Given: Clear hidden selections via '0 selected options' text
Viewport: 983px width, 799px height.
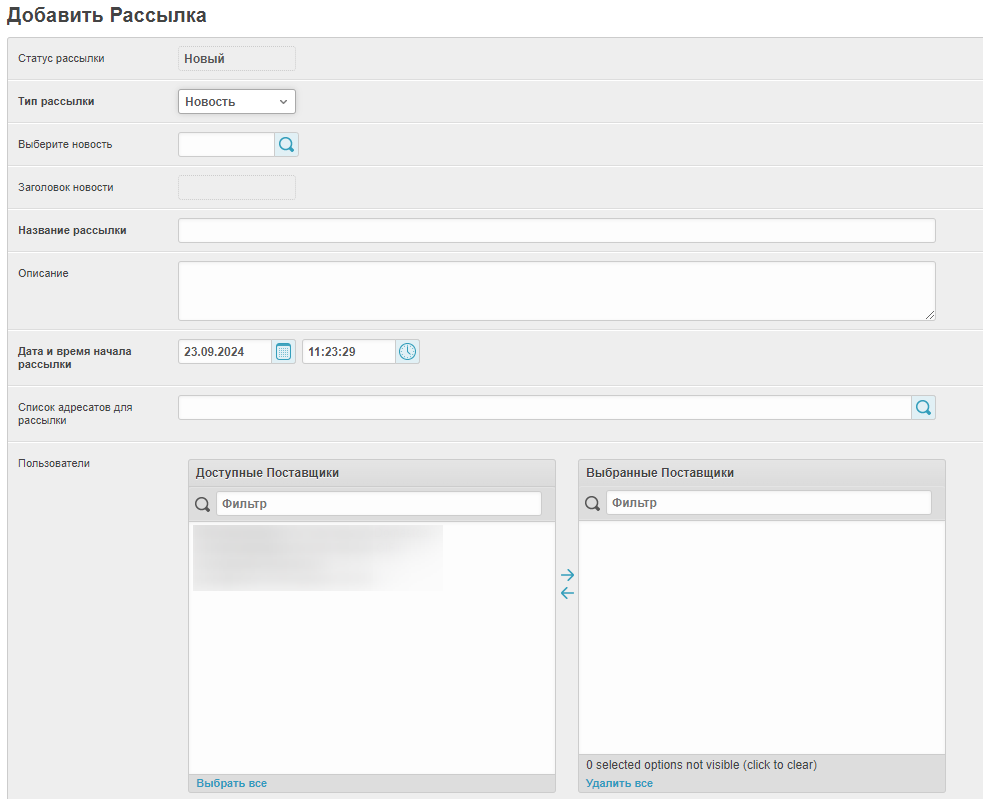Looking at the screenshot, I should pyautogui.click(x=701, y=765).
